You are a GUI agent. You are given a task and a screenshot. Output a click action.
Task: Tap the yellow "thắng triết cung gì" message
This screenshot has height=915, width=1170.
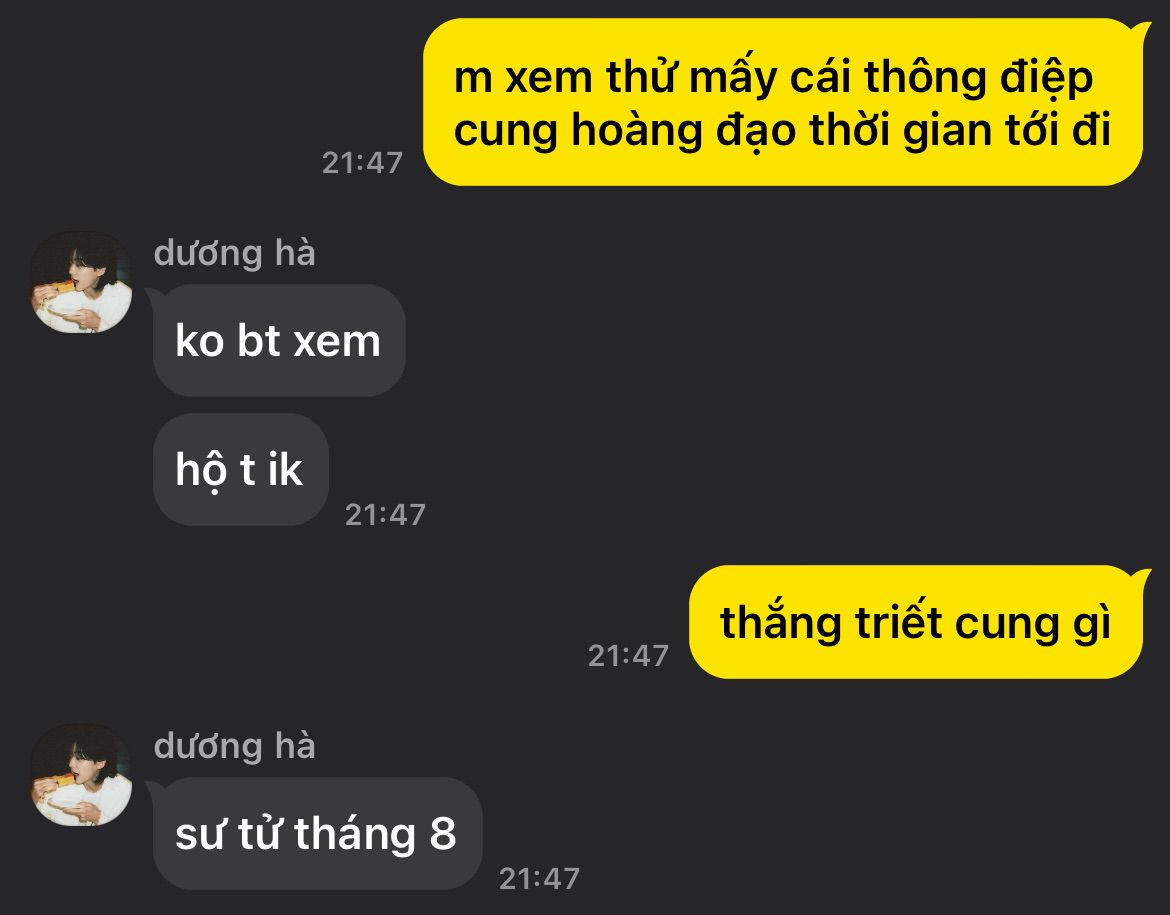916,622
